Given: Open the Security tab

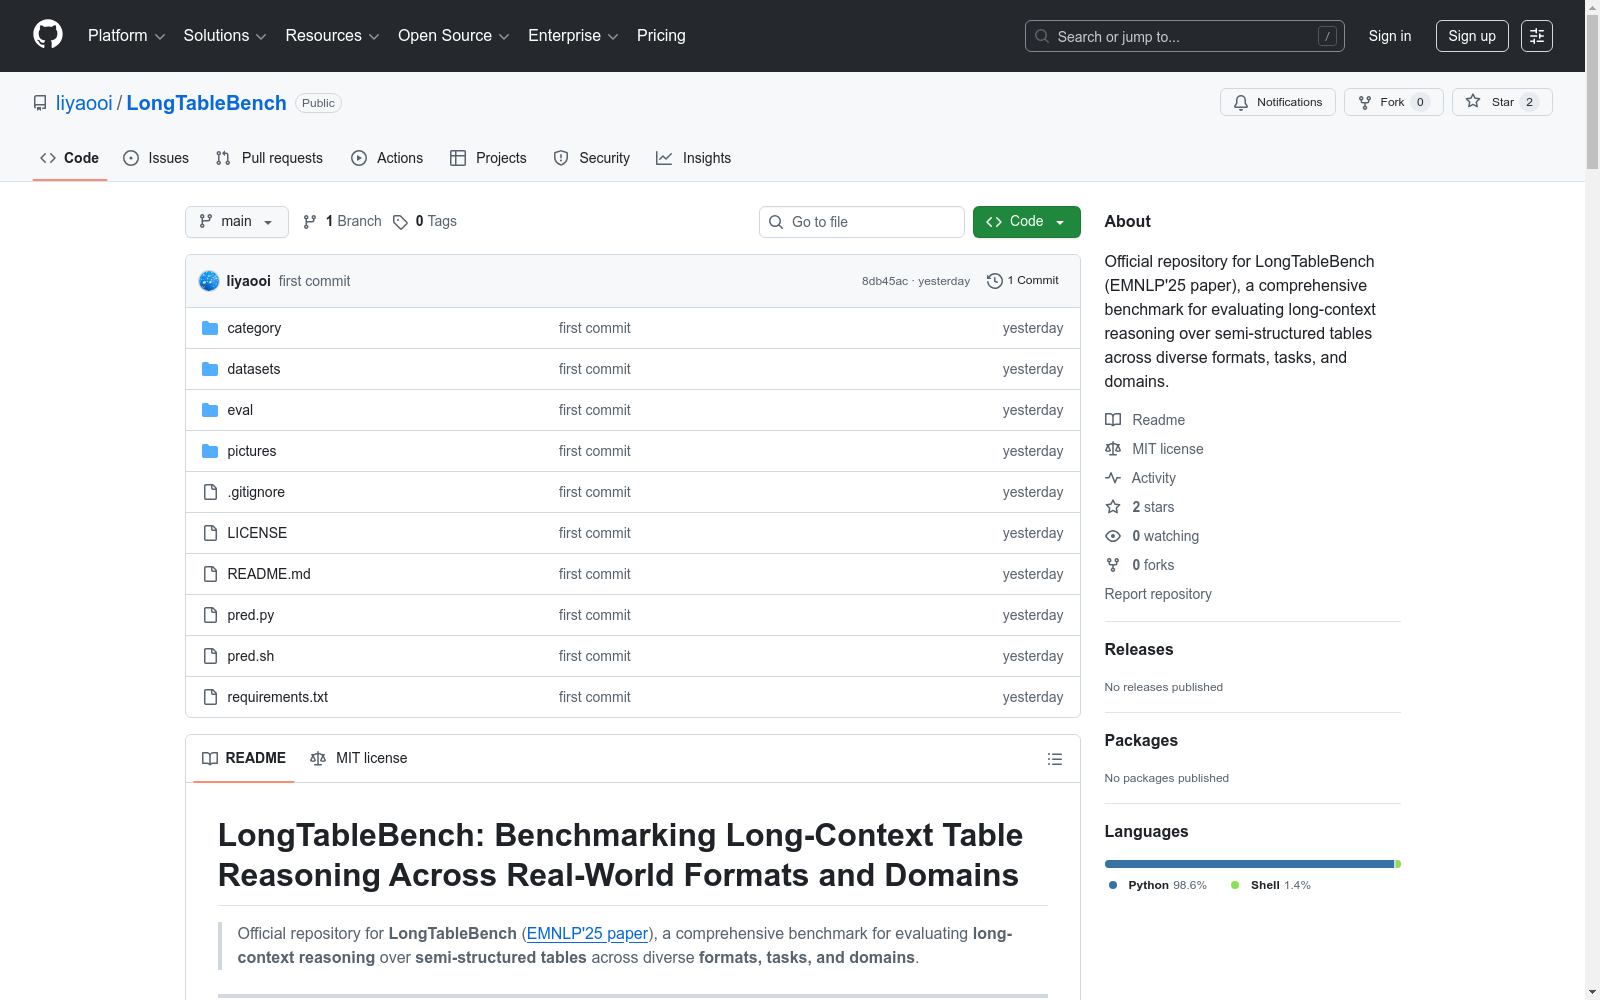Looking at the screenshot, I should (592, 158).
